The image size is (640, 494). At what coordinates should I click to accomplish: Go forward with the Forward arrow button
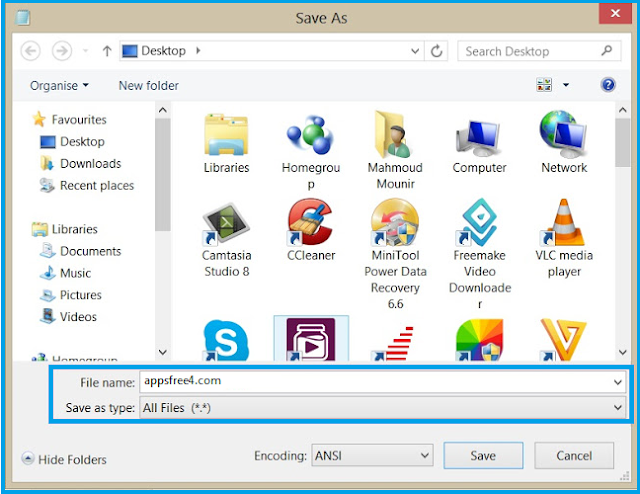pos(62,51)
